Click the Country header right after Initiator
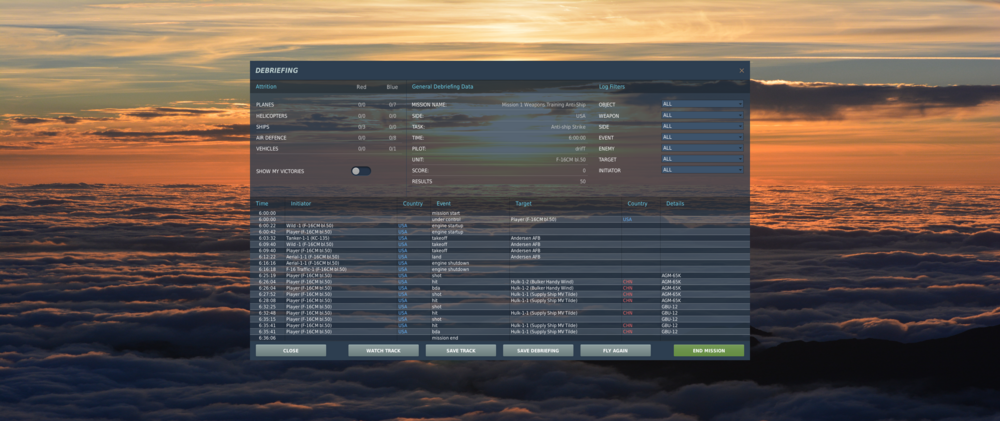The image size is (1000, 421). pyautogui.click(x=413, y=203)
